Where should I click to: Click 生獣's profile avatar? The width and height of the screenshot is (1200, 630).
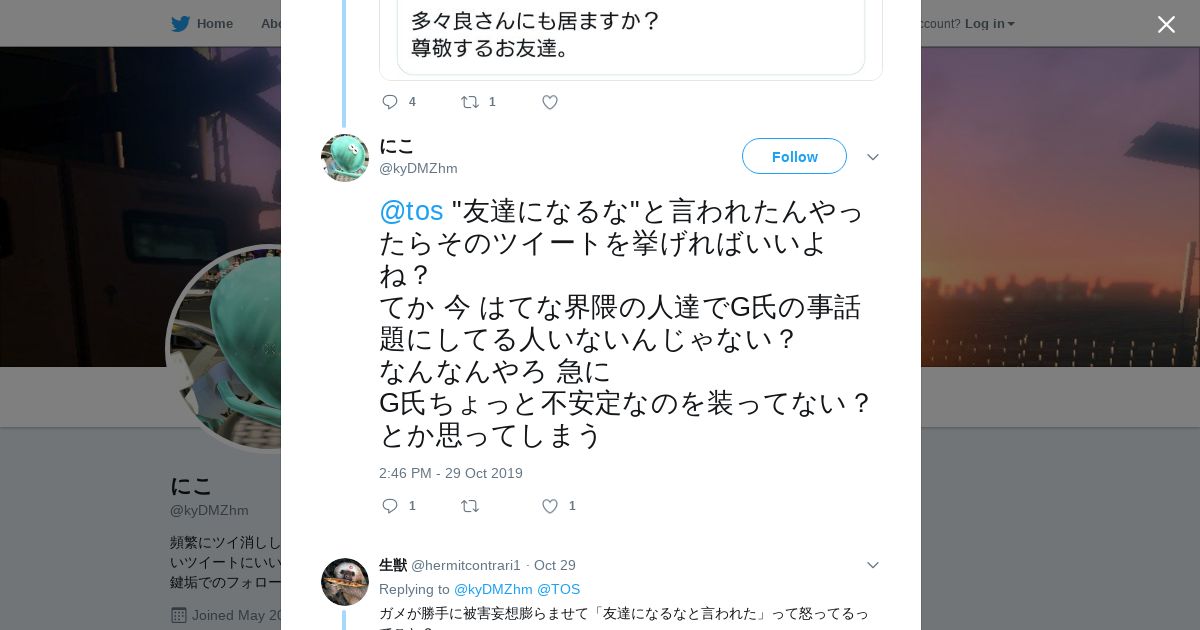coord(345,582)
